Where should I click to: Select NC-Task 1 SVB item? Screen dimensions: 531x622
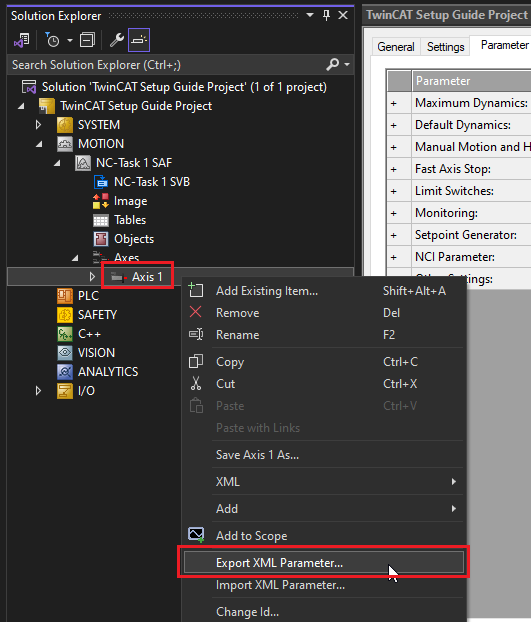151,182
